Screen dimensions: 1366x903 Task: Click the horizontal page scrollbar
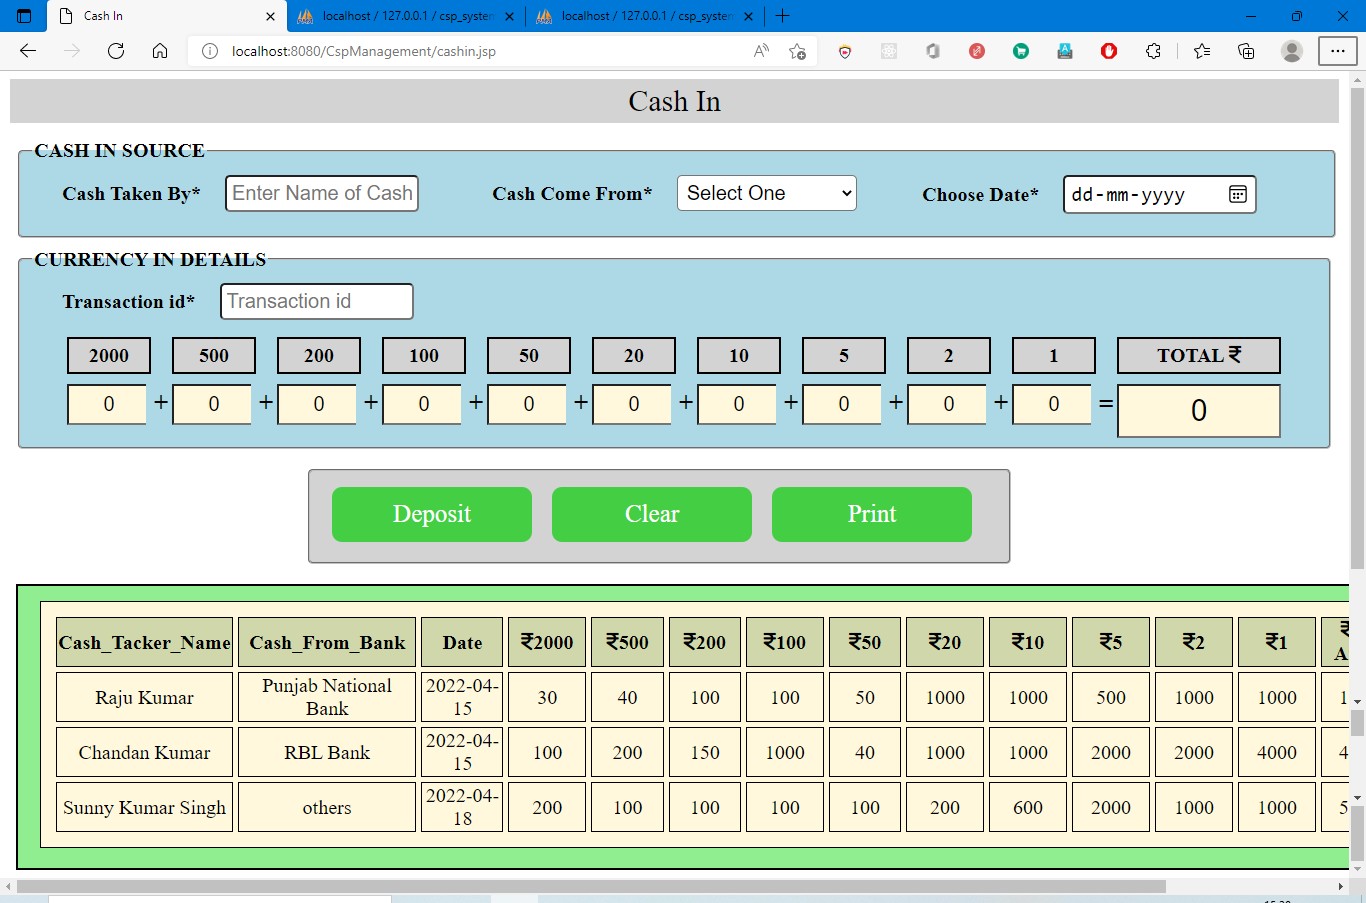(x=591, y=886)
